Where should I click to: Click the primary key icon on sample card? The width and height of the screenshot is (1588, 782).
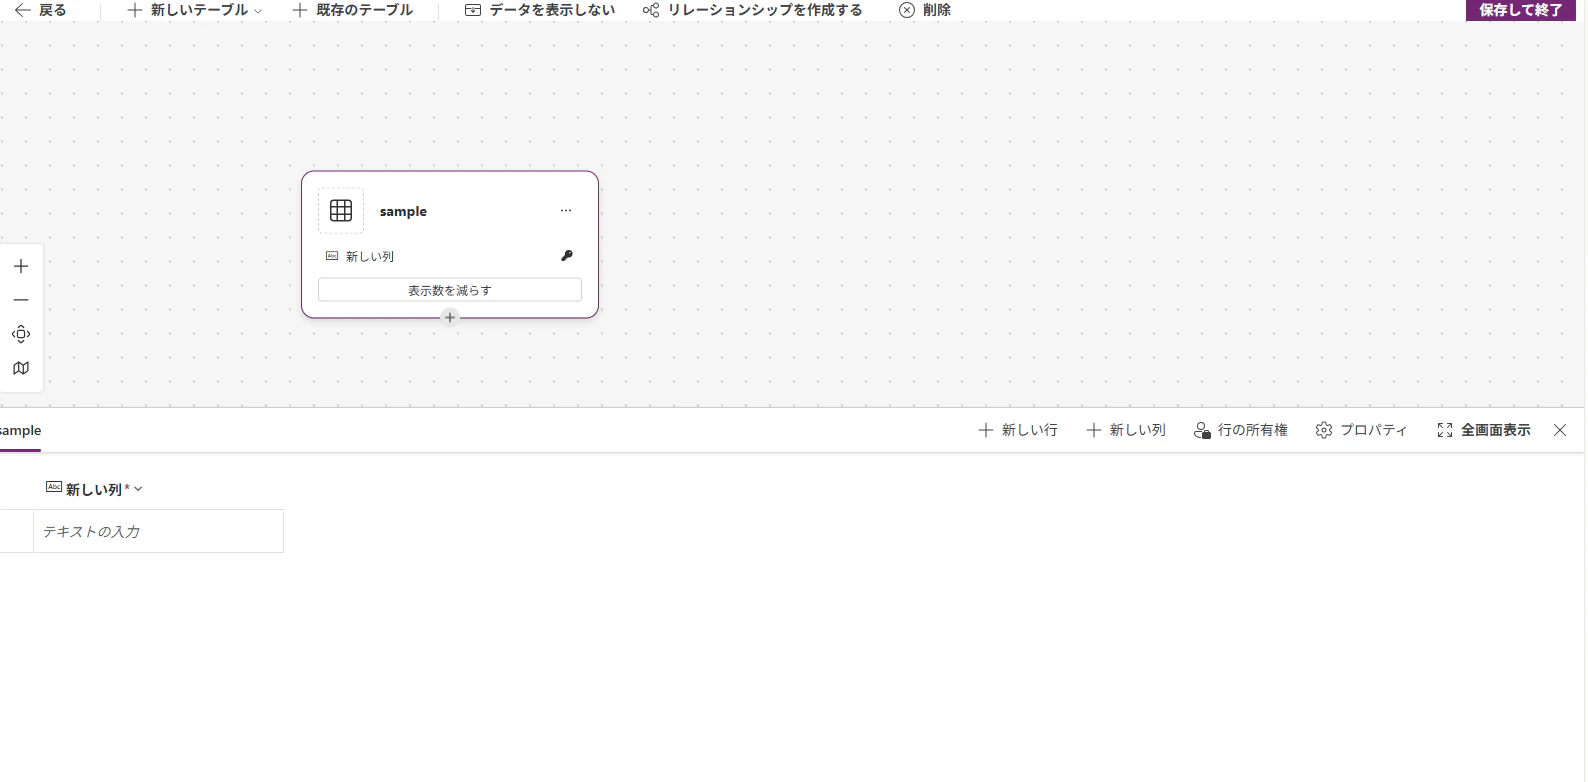point(567,256)
